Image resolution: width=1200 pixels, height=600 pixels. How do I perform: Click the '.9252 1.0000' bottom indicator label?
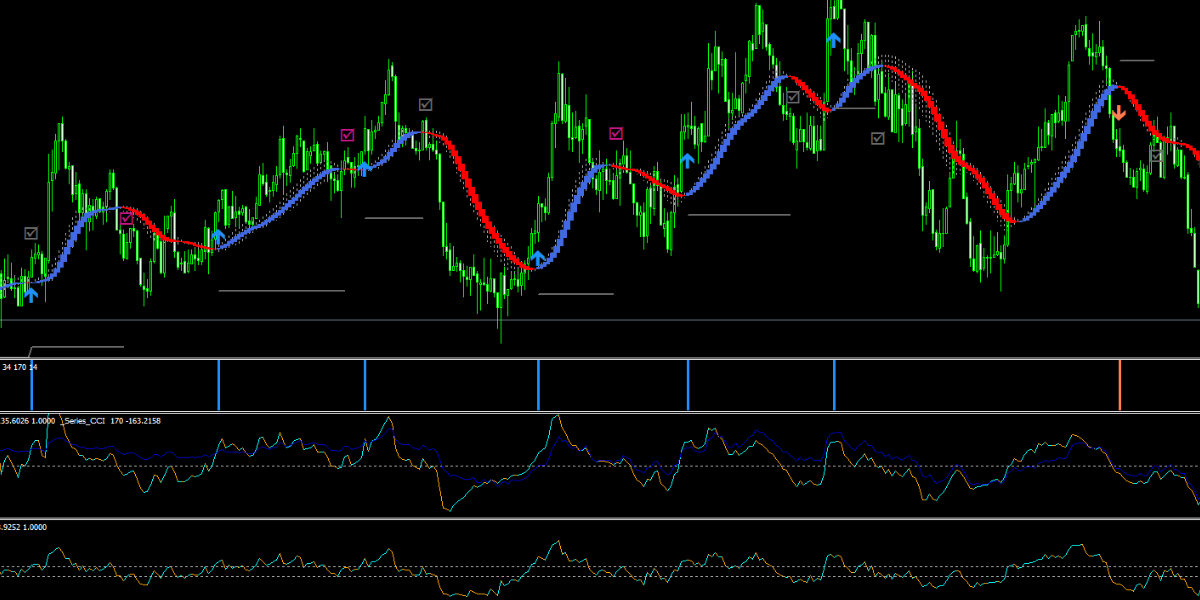click(24, 527)
